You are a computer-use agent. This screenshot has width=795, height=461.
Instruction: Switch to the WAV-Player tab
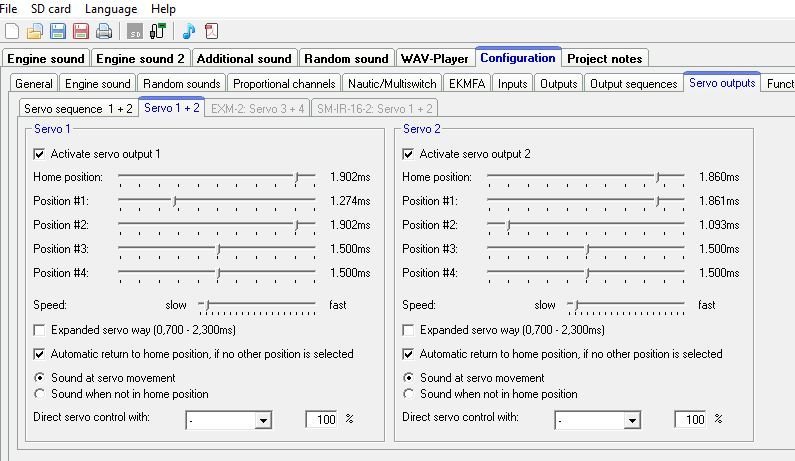[435, 58]
